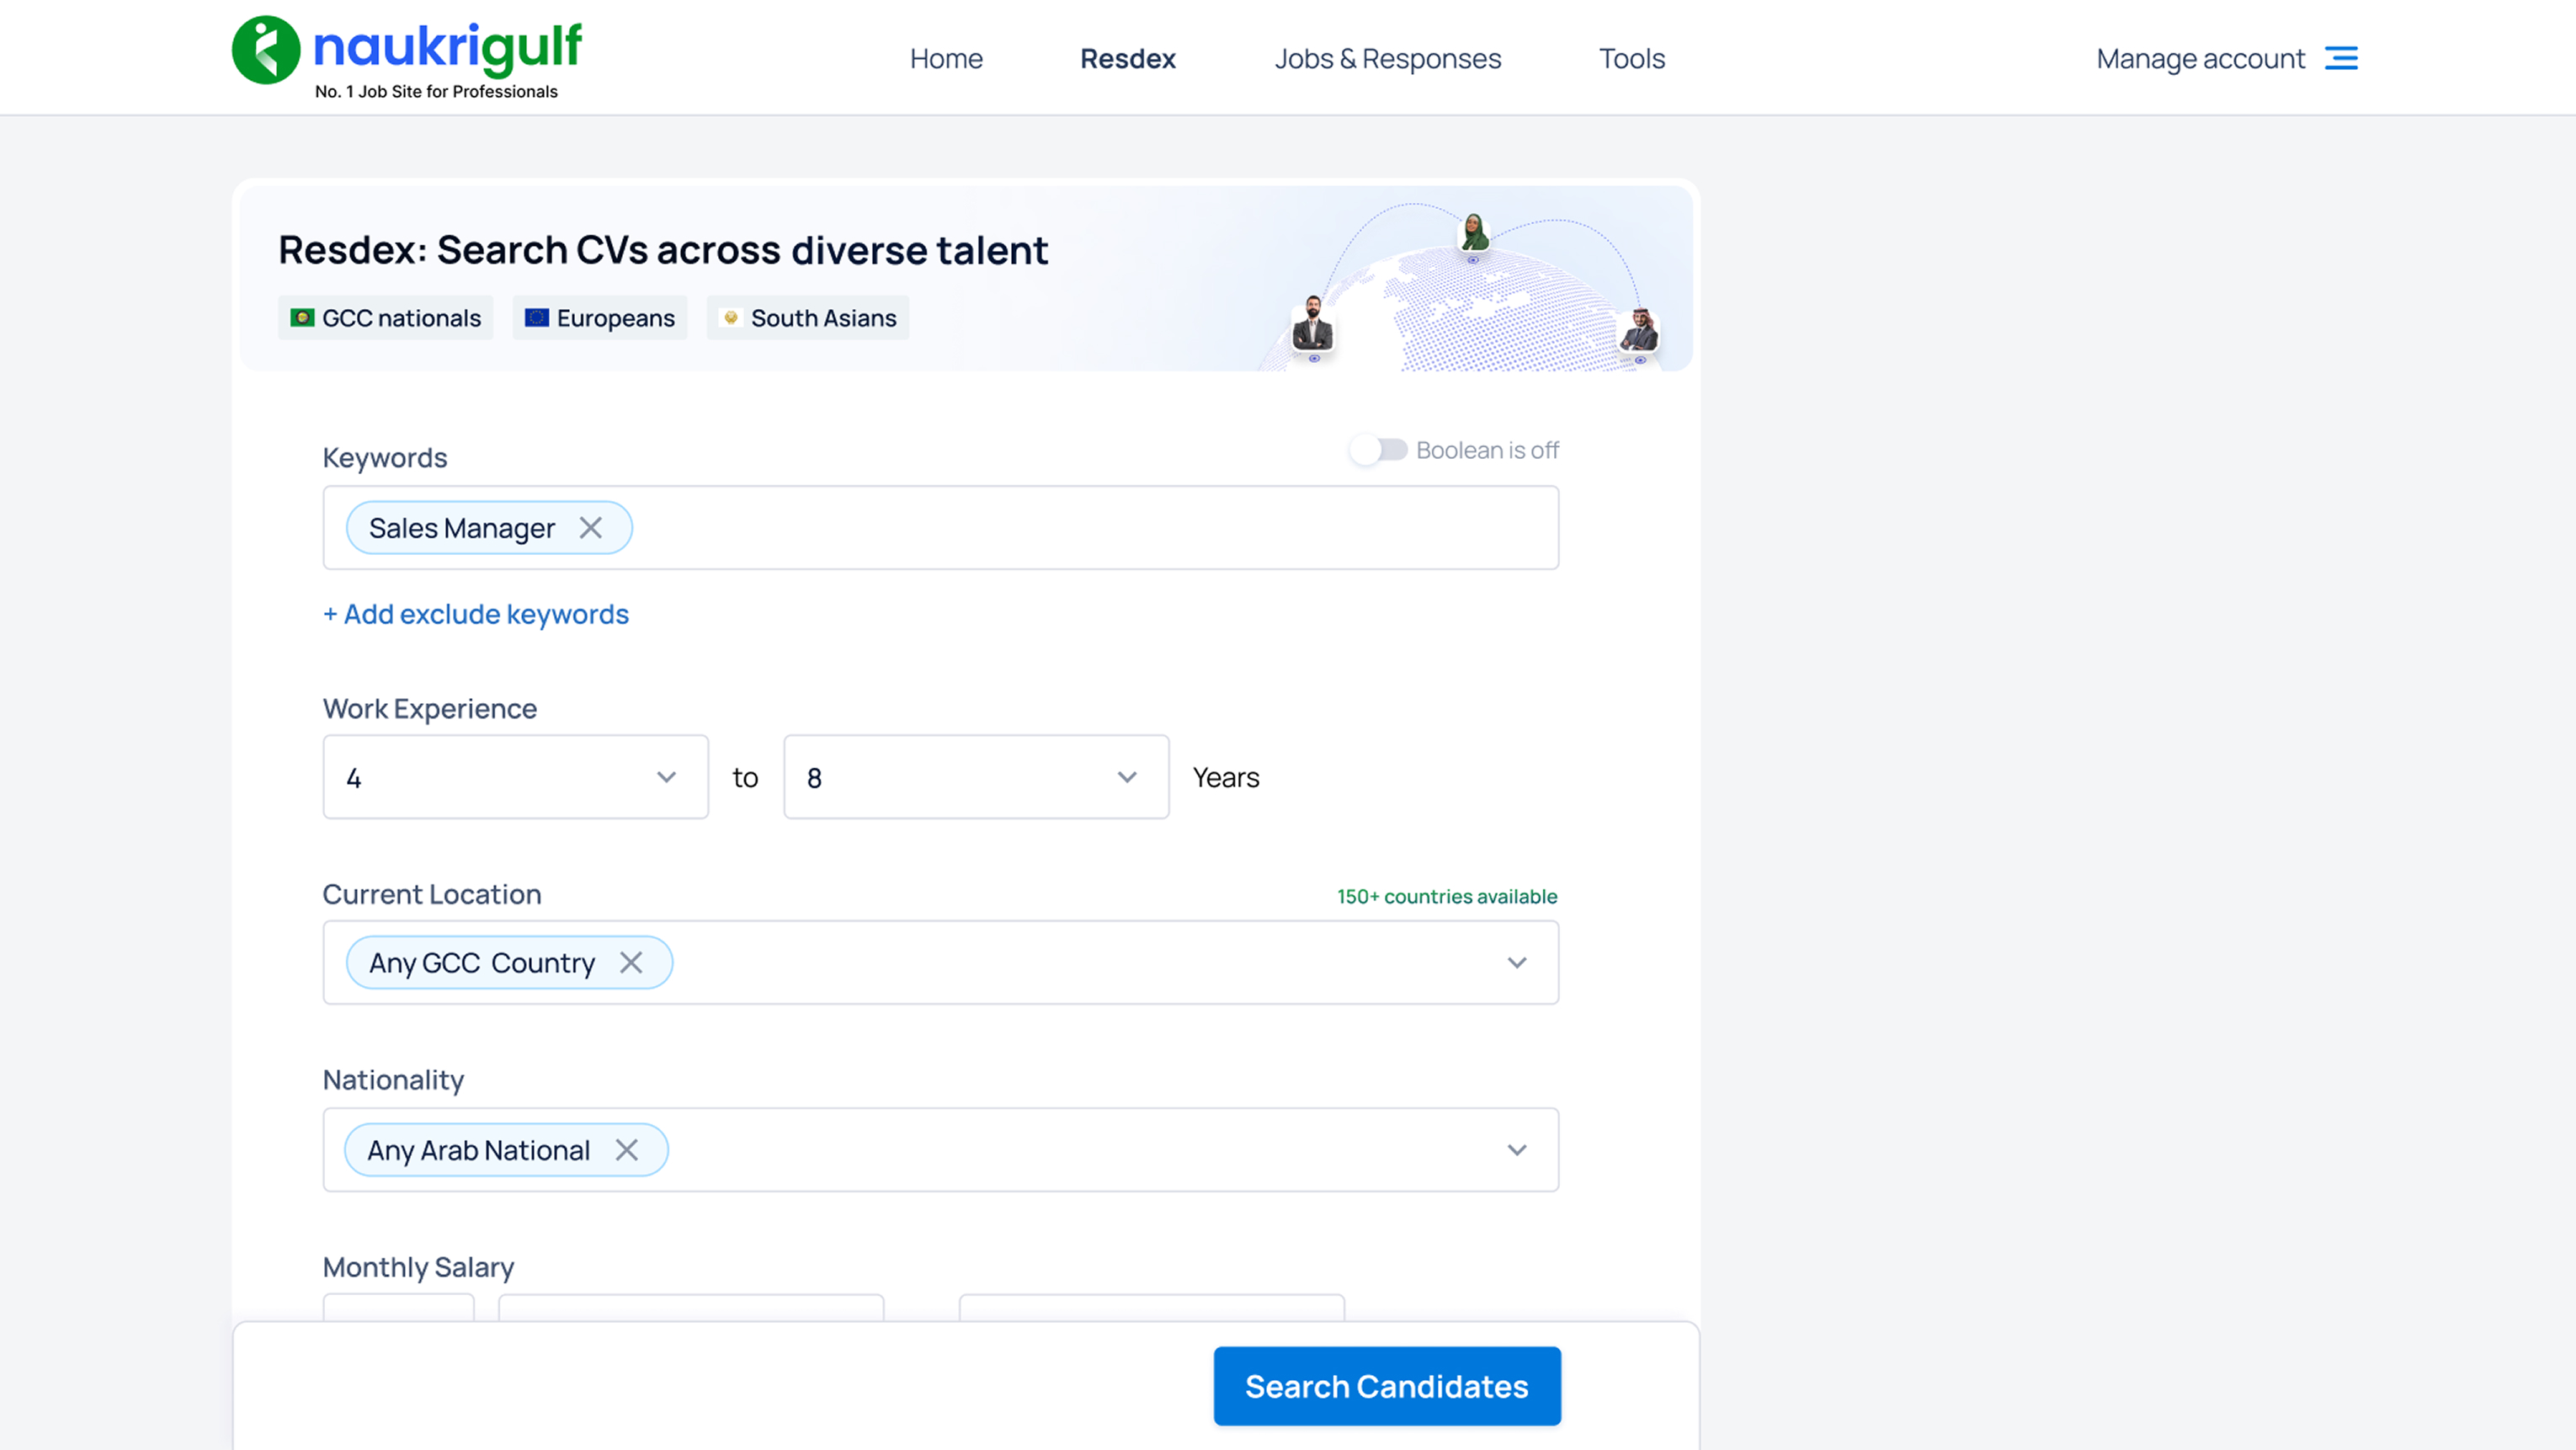This screenshot has height=1450, width=2576.
Task: Click the Sales Manager chip label
Action: click(x=462, y=528)
